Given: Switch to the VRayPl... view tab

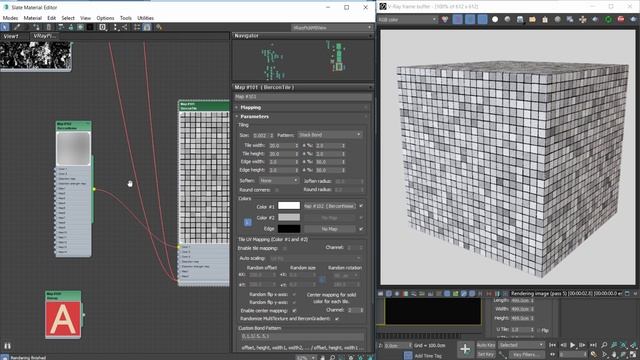Looking at the screenshot, I should (x=44, y=36).
